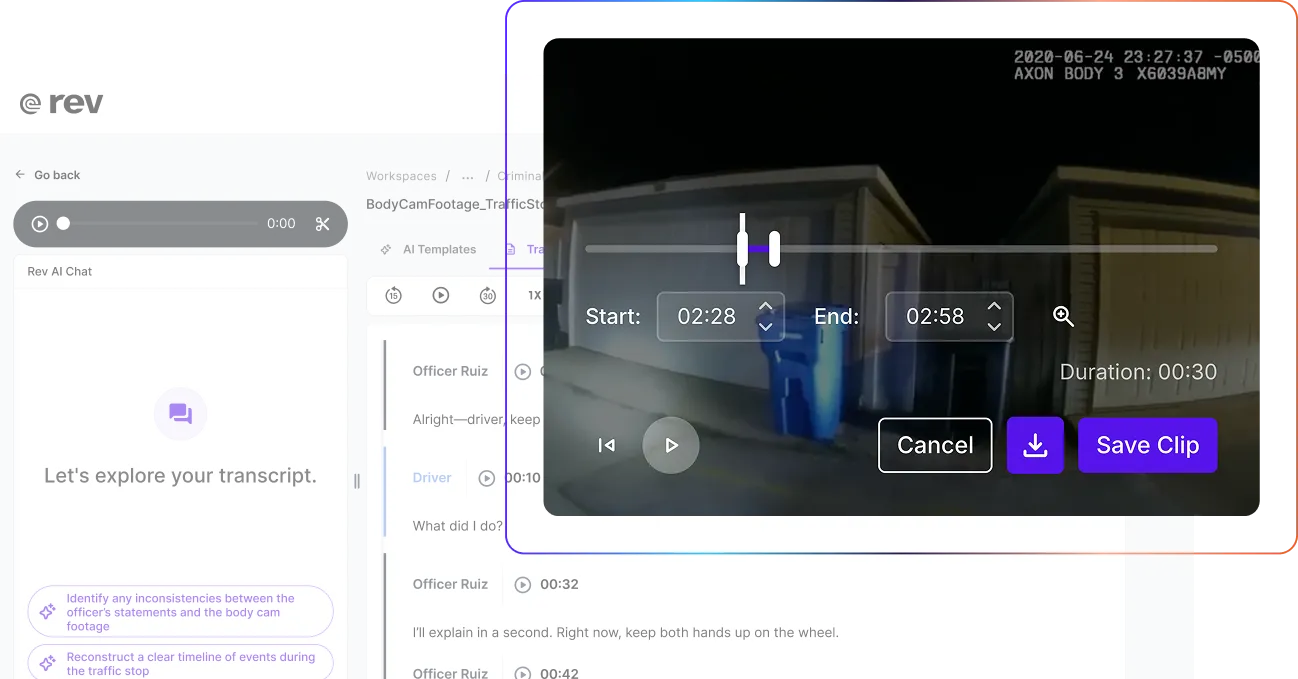This screenshot has height=679, width=1298.
Task: Decrease the Start time with down arrow
Action: tap(766, 327)
